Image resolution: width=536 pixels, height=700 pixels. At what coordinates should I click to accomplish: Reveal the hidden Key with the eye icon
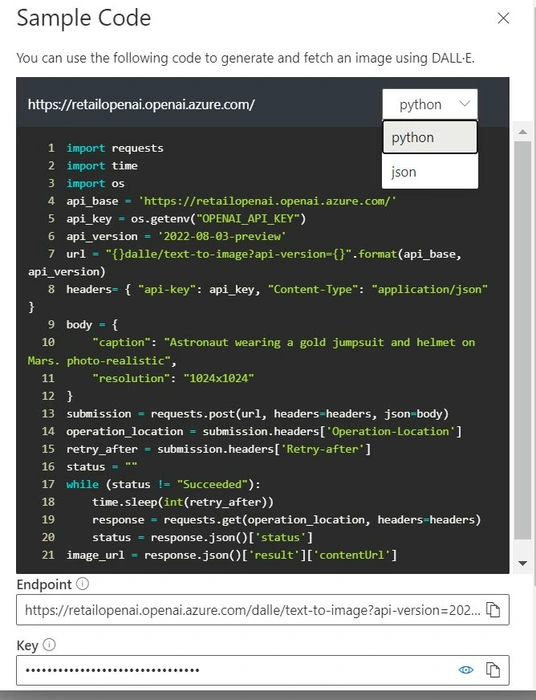coord(466,670)
